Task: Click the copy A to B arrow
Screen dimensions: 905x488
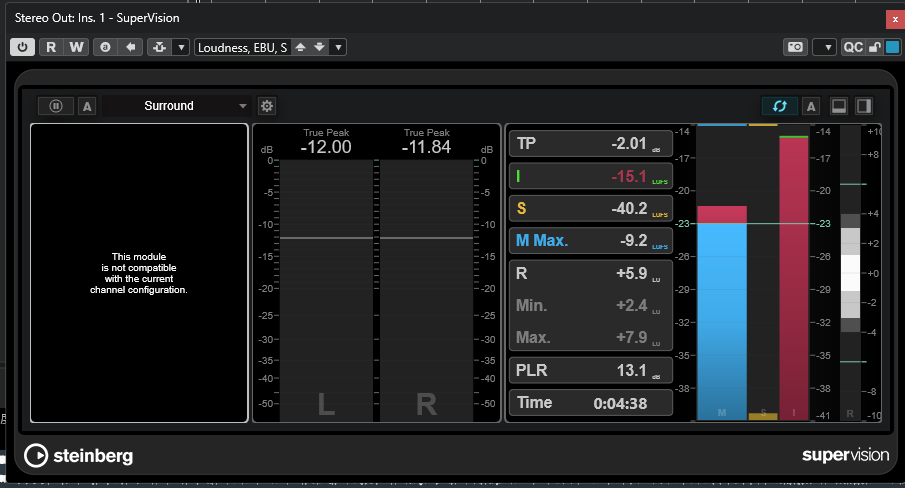Action: (131, 47)
